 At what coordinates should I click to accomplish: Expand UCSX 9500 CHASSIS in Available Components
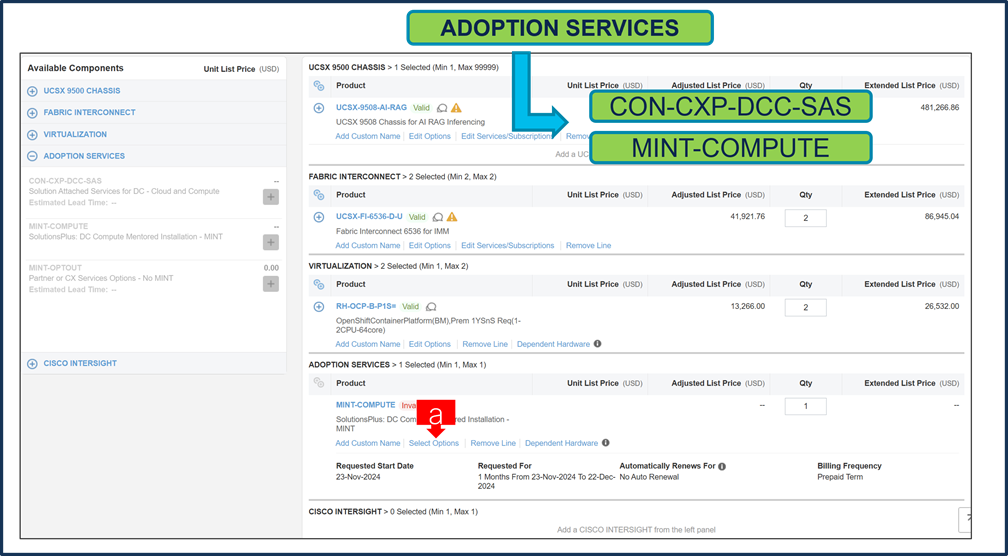pyautogui.click(x=32, y=91)
